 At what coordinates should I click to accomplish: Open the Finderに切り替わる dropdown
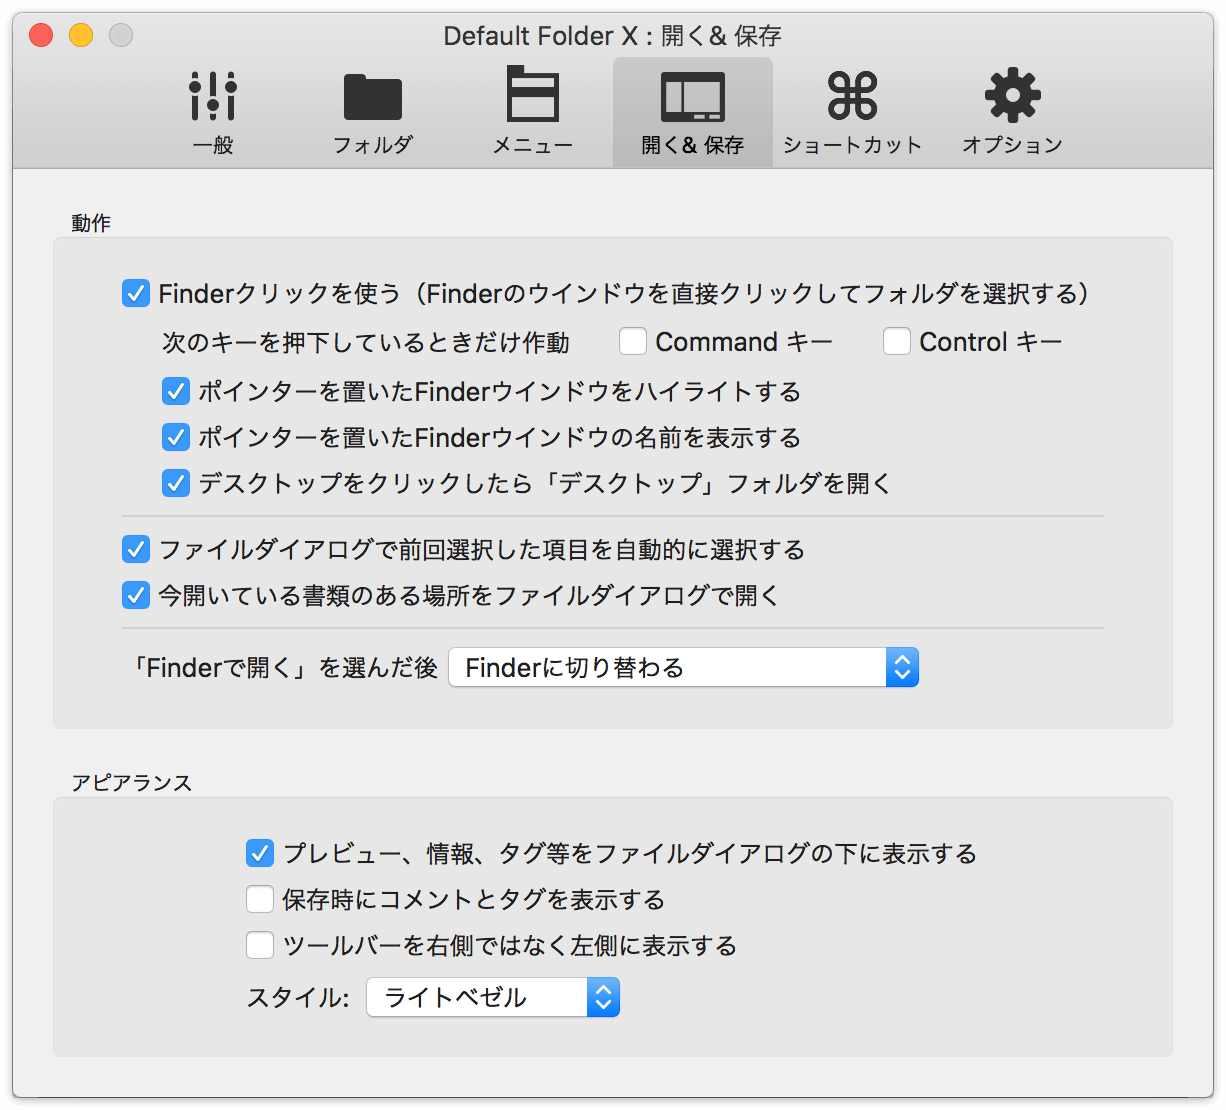point(683,667)
